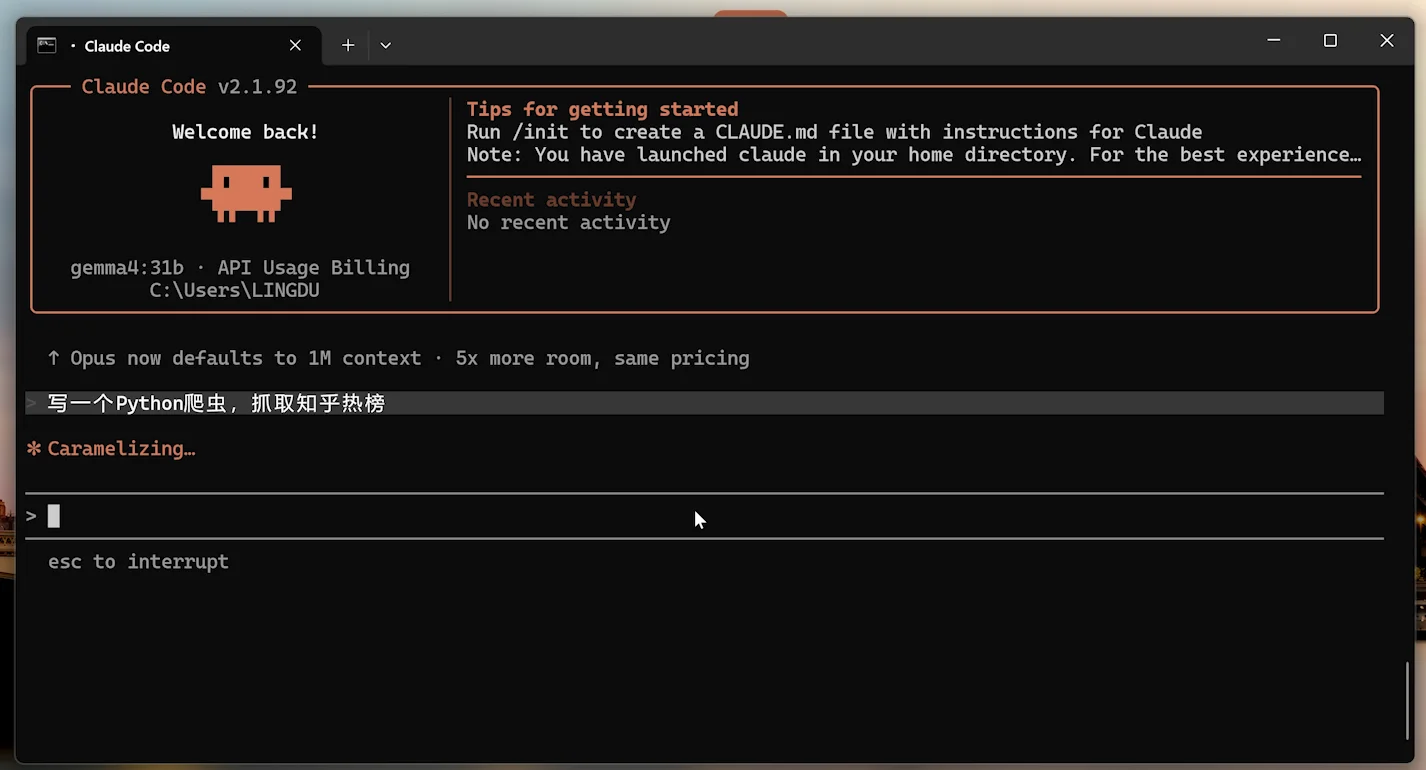Open a new terminal tab with plus

pos(348,45)
